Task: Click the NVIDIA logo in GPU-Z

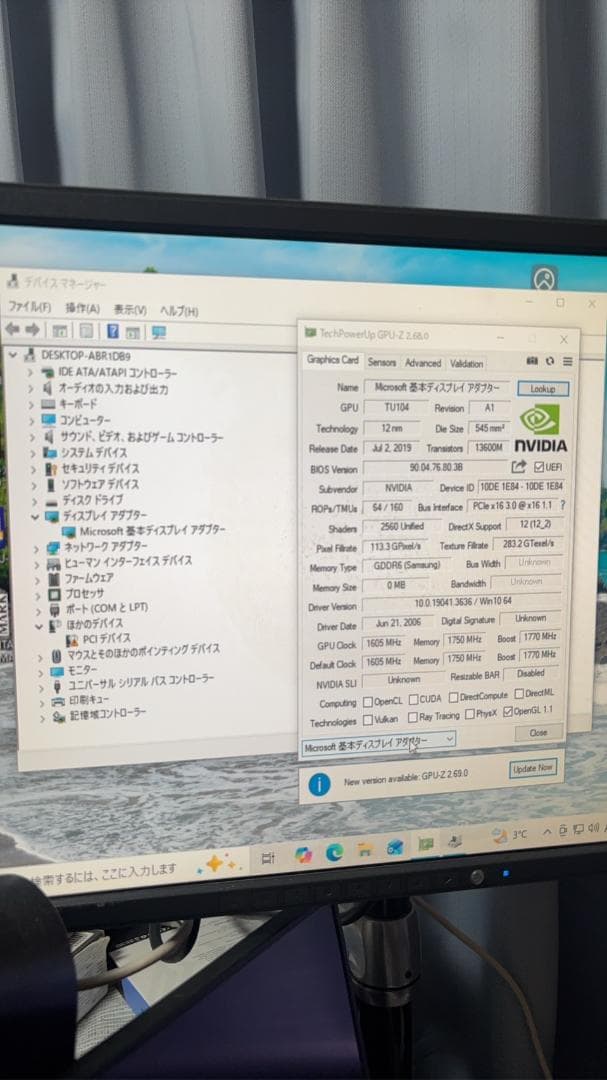Action: (x=540, y=427)
